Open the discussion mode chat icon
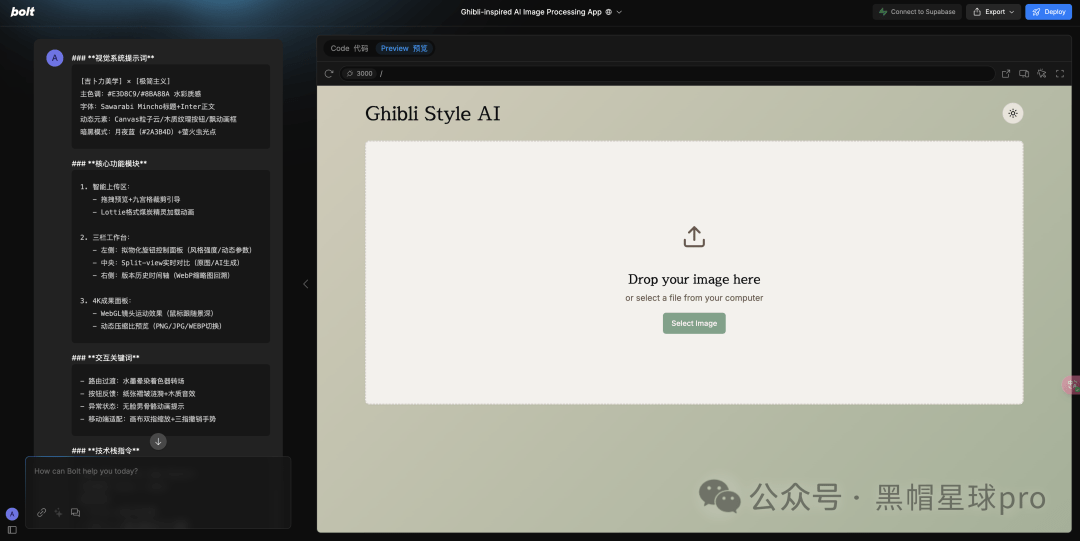Image resolution: width=1080 pixels, height=541 pixels. (x=76, y=513)
